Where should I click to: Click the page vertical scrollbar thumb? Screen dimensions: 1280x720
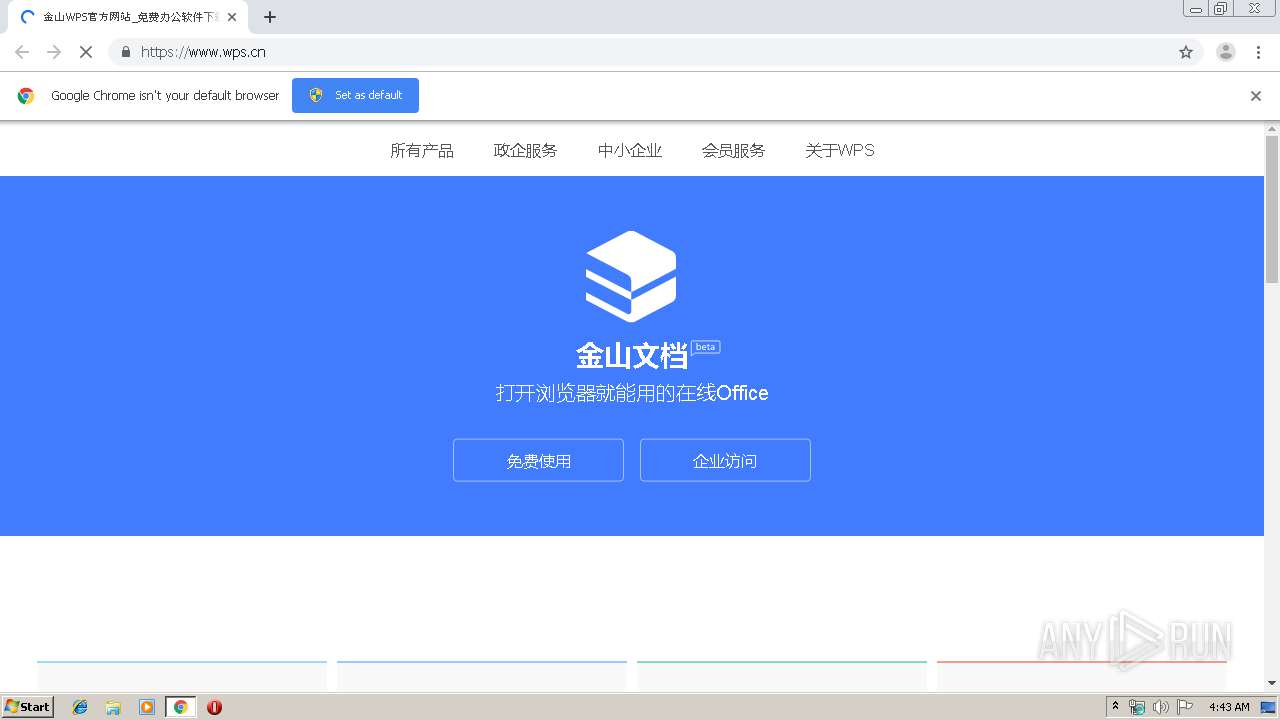click(x=1272, y=208)
